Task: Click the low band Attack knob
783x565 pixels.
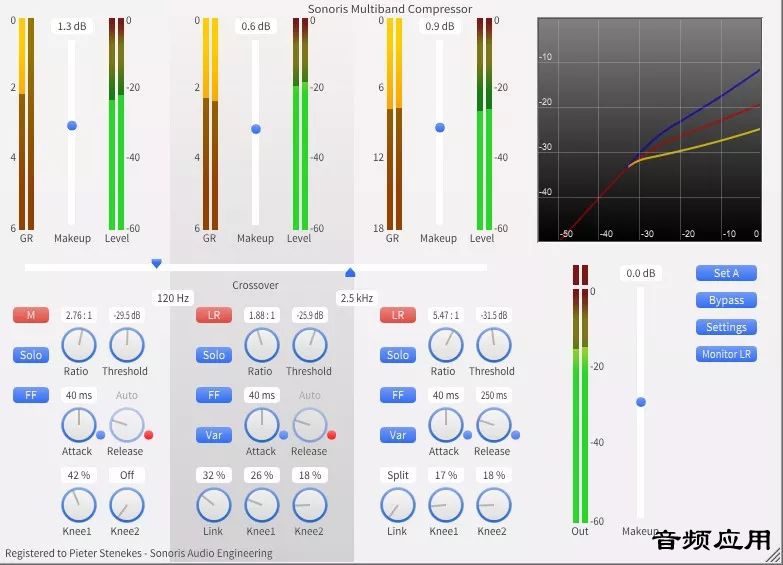Action: click(x=79, y=425)
